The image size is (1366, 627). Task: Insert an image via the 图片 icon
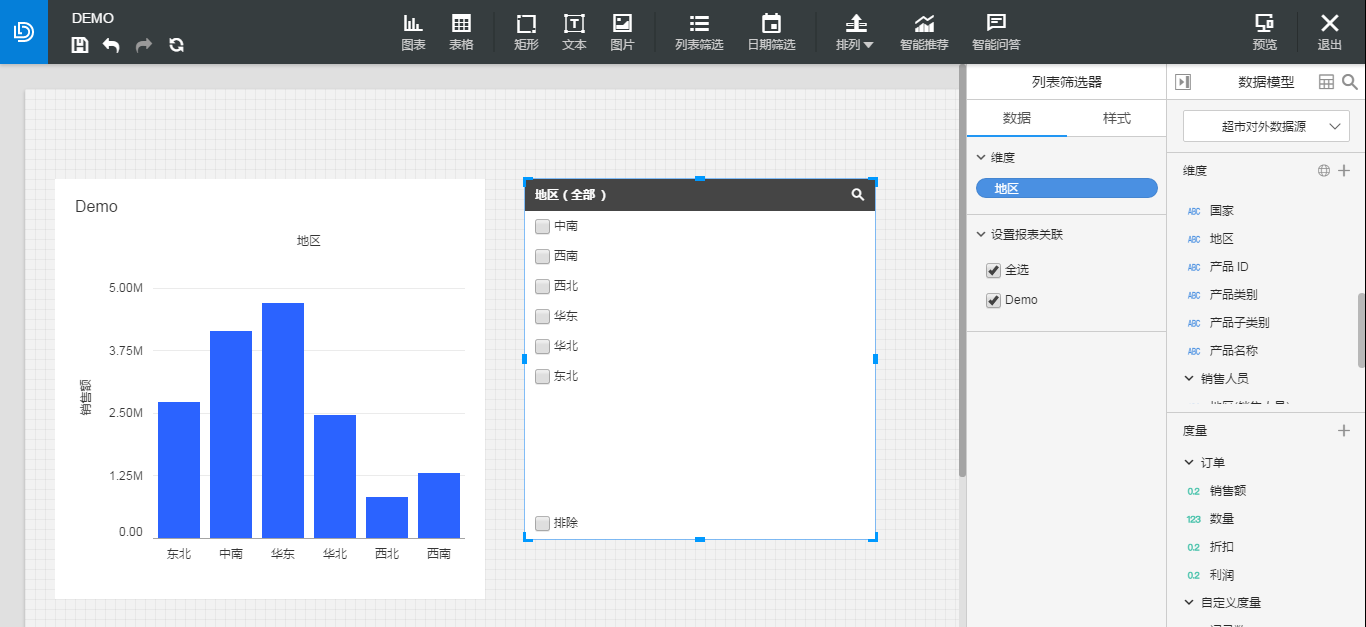622,32
